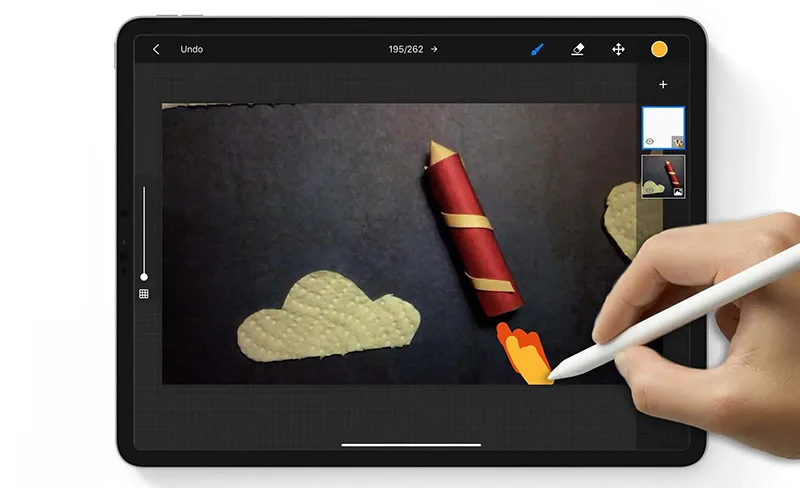The height and width of the screenshot is (488, 800).
Task: Toggle the grid icon below slider
Action: pos(144,294)
